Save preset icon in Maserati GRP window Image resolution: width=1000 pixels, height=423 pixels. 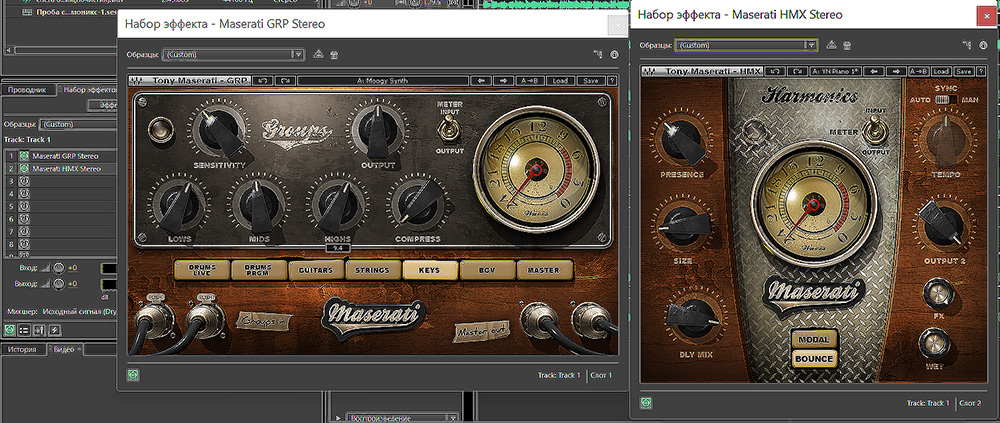pos(319,54)
